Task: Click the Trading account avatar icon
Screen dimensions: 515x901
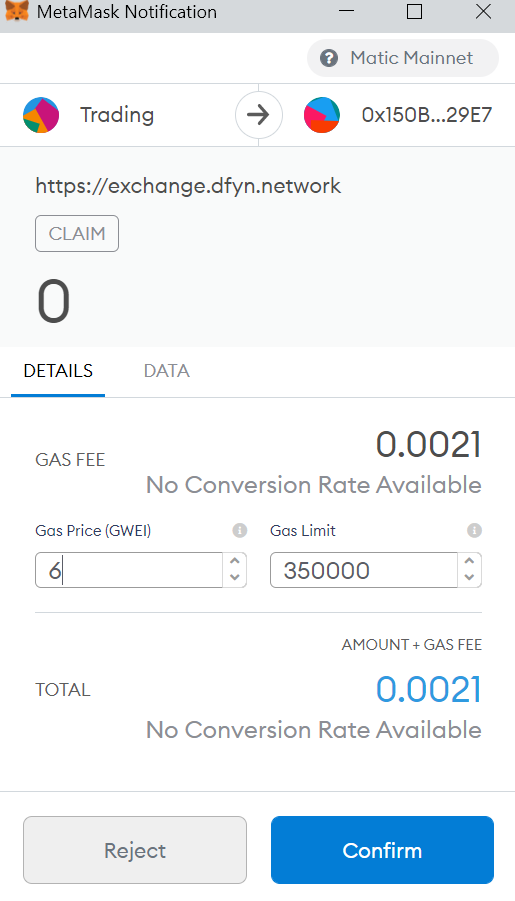Action: tap(41, 115)
